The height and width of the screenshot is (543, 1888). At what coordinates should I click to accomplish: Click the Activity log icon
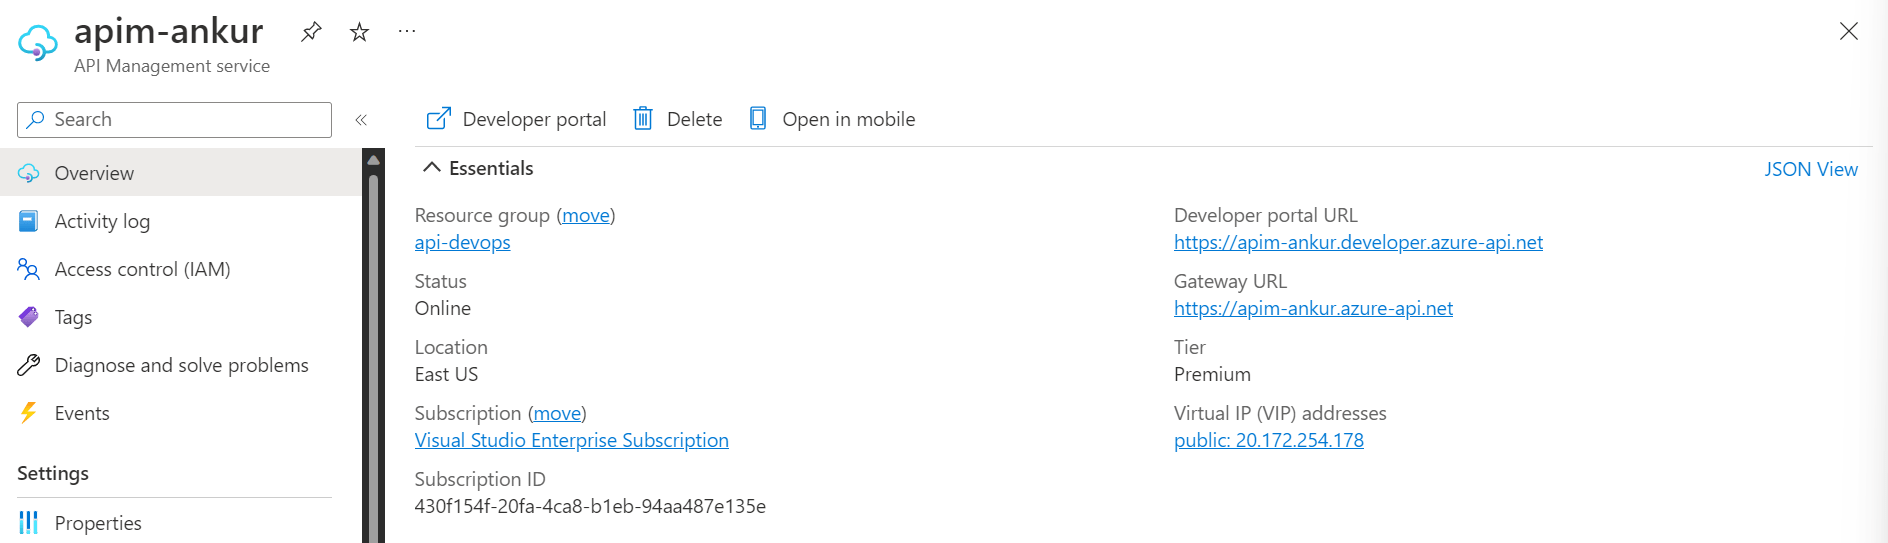point(29,221)
